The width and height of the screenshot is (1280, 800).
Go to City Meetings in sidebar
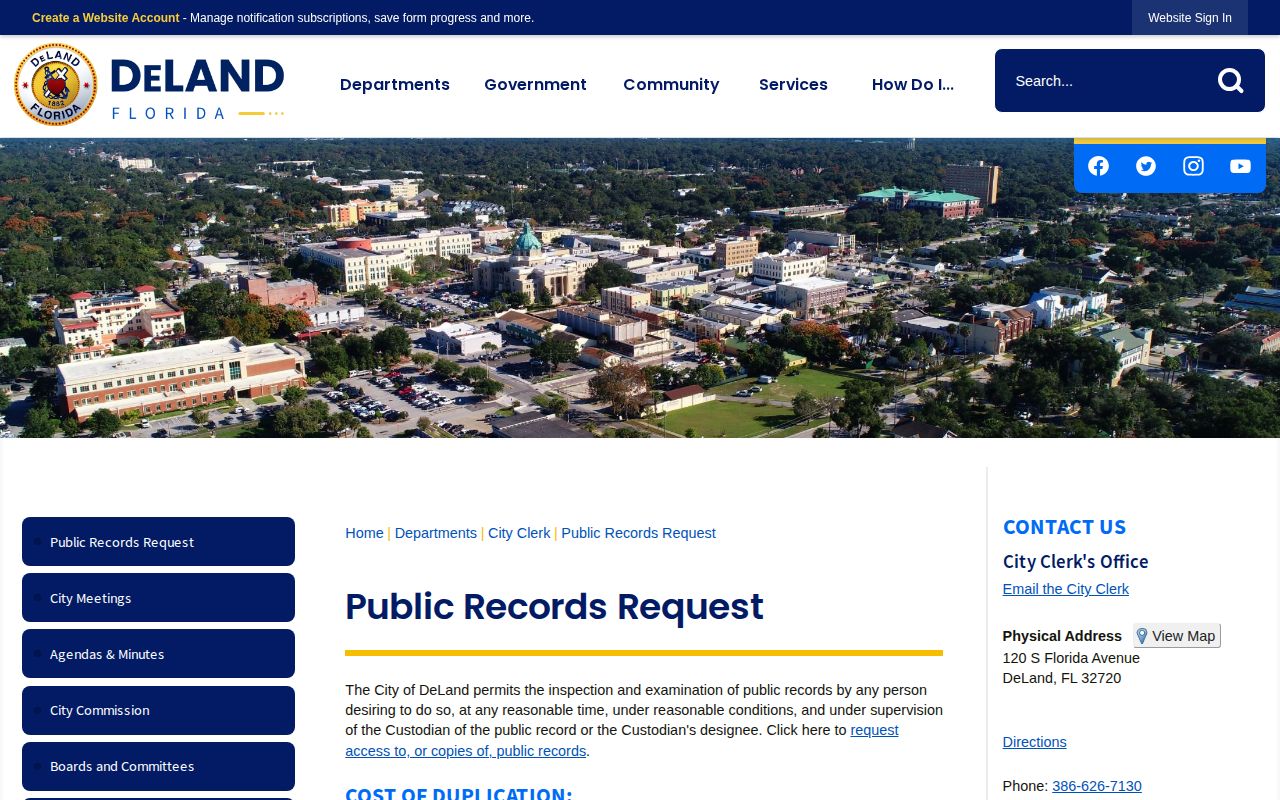158,598
